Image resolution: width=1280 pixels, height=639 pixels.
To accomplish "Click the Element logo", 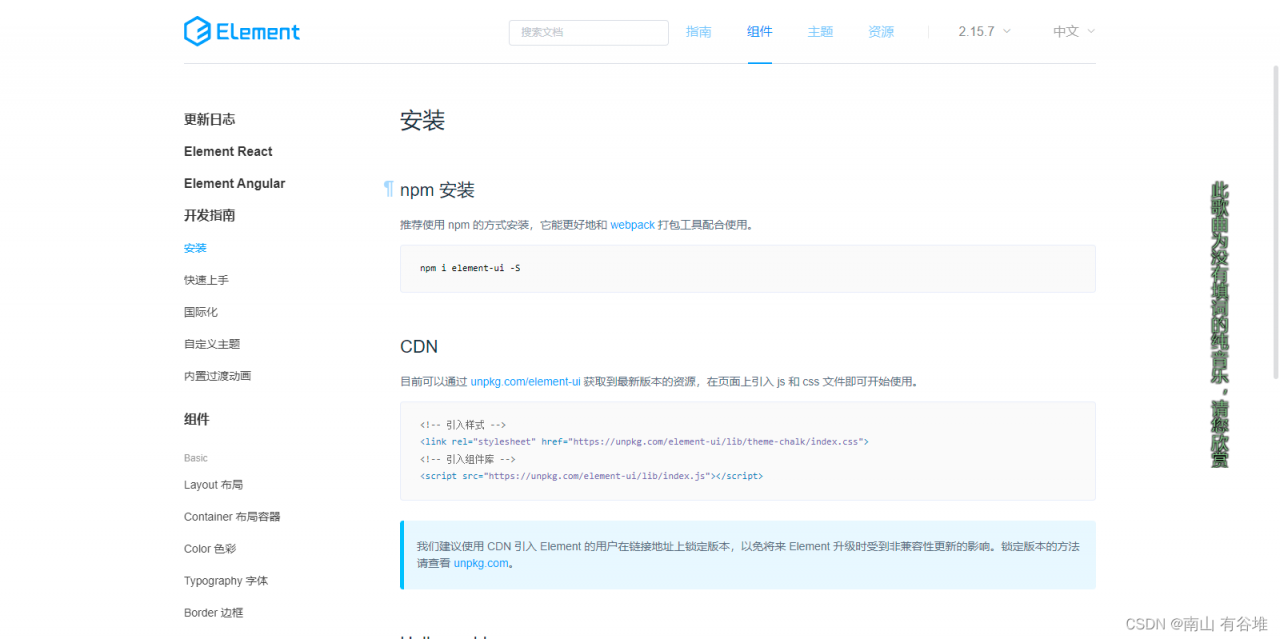I will pyautogui.click(x=242, y=31).
